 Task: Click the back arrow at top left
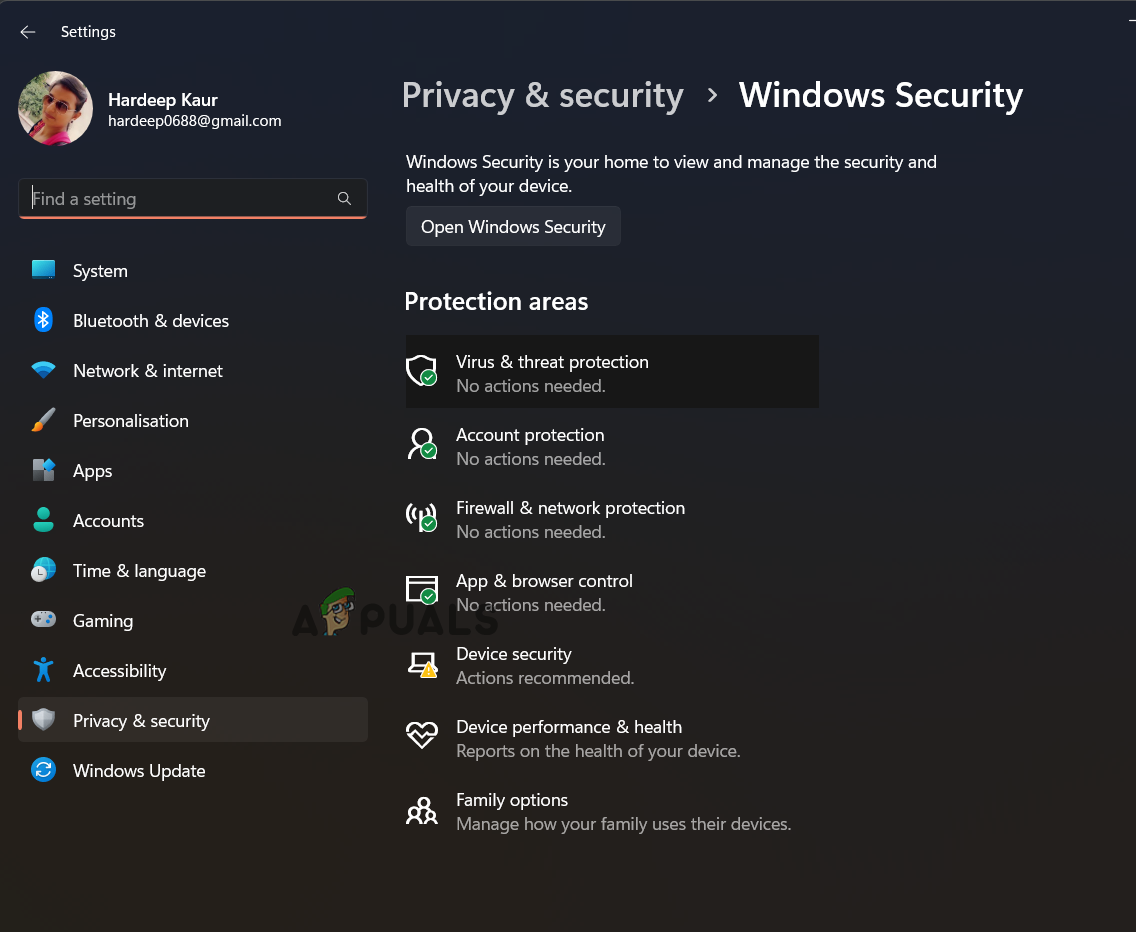(27, 31)
